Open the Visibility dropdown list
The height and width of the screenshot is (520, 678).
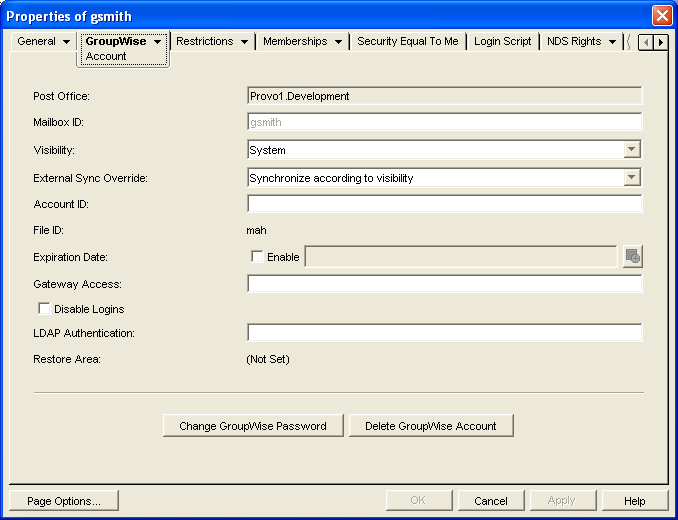point(632,150)
